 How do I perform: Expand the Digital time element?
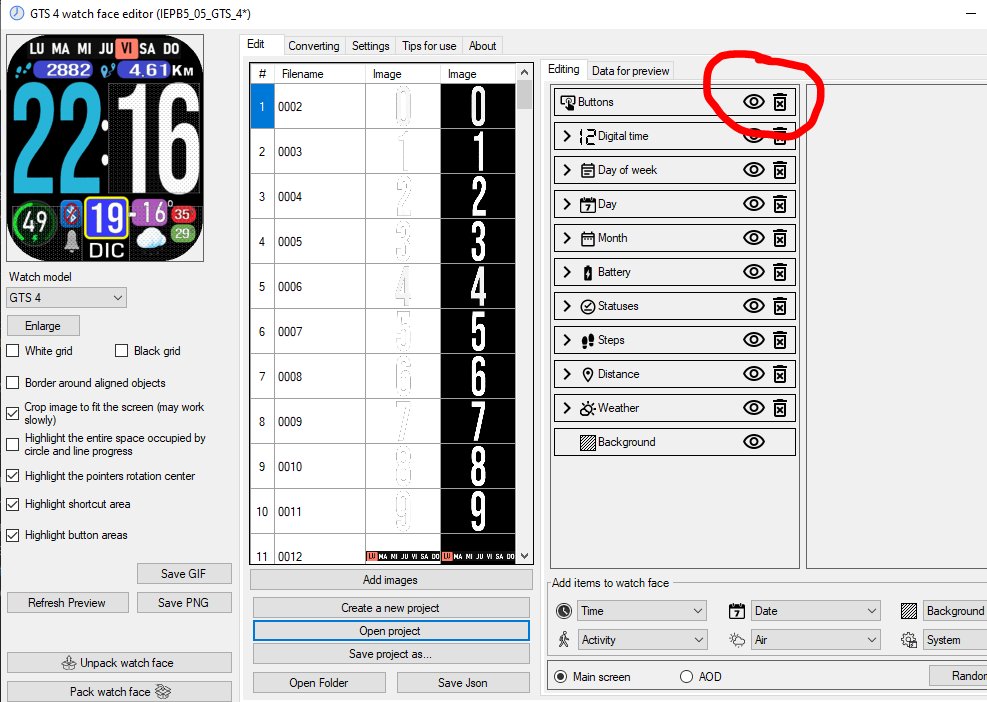pyautogui.click(x=567, y=136)
